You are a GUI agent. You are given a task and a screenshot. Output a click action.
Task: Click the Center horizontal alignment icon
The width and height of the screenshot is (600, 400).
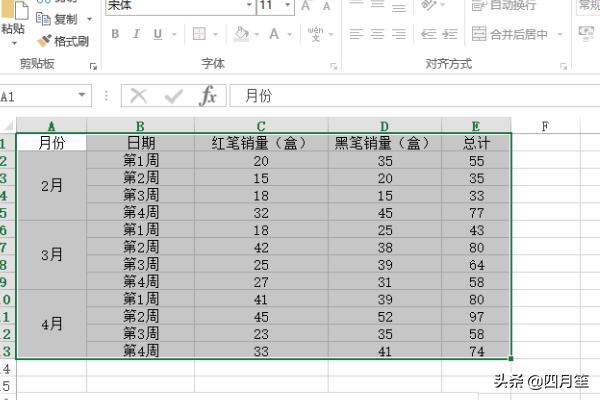[377, 34]
